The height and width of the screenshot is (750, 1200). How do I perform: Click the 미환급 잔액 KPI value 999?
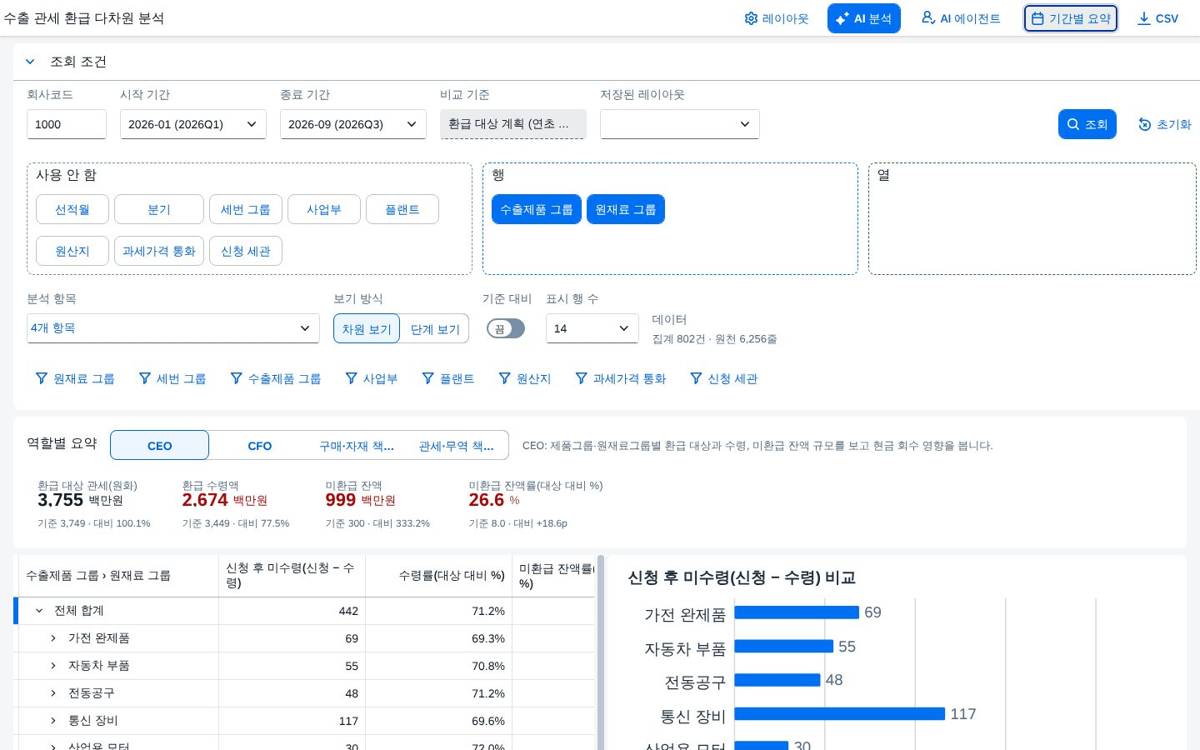[x=341, y=500]
